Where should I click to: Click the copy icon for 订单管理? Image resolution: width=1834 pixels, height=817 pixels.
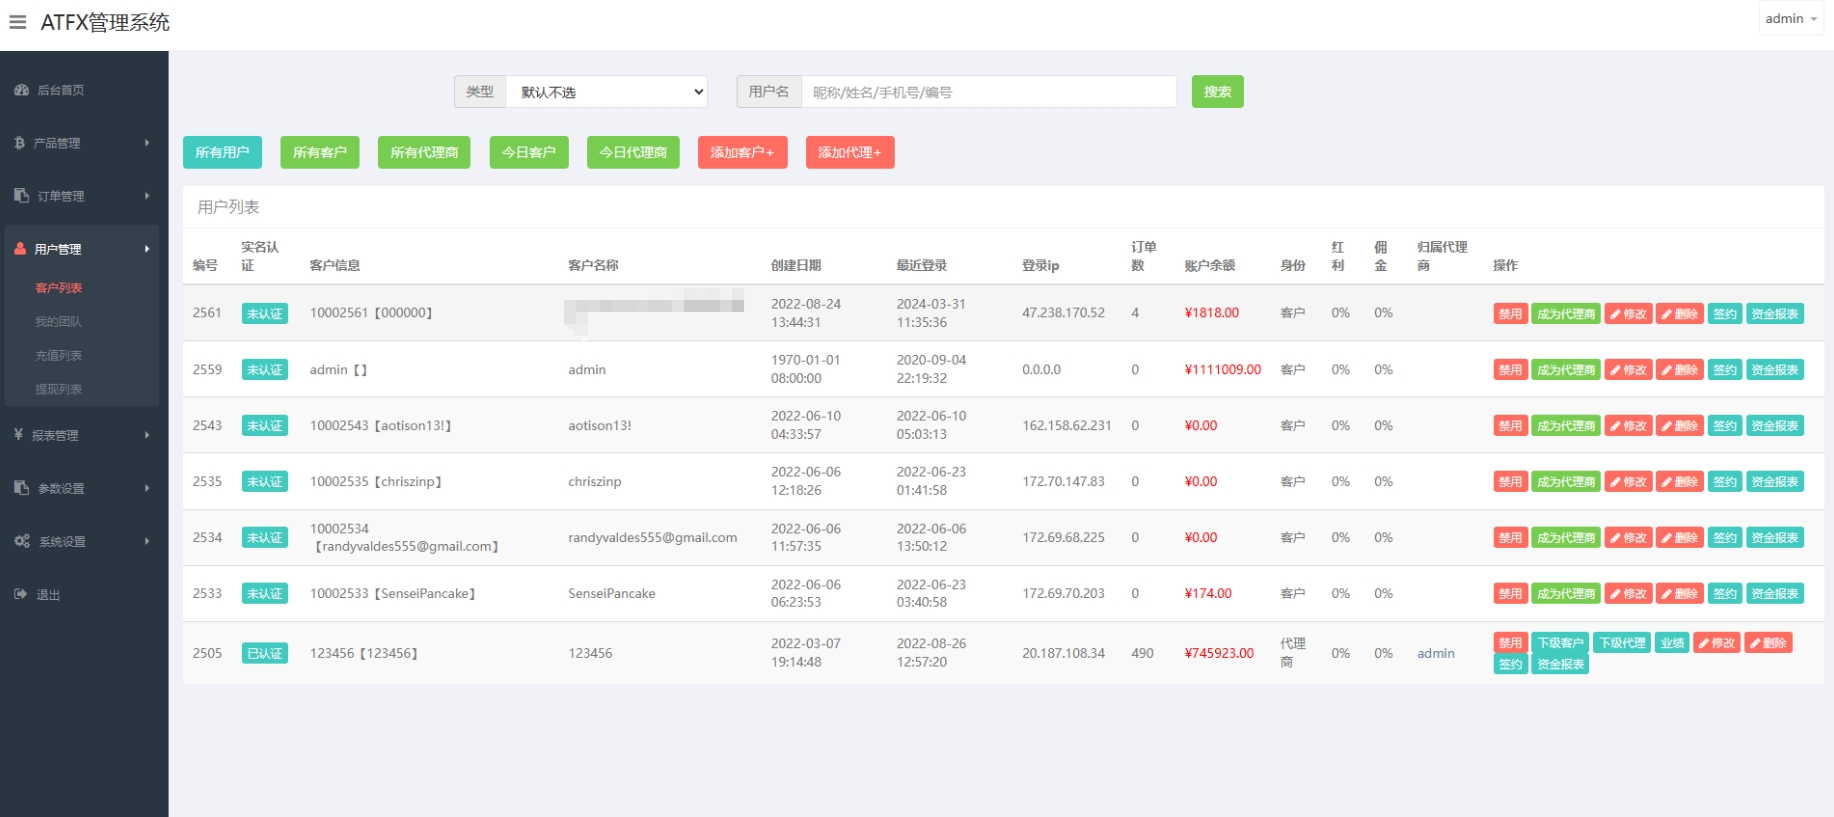click(21, 196)
